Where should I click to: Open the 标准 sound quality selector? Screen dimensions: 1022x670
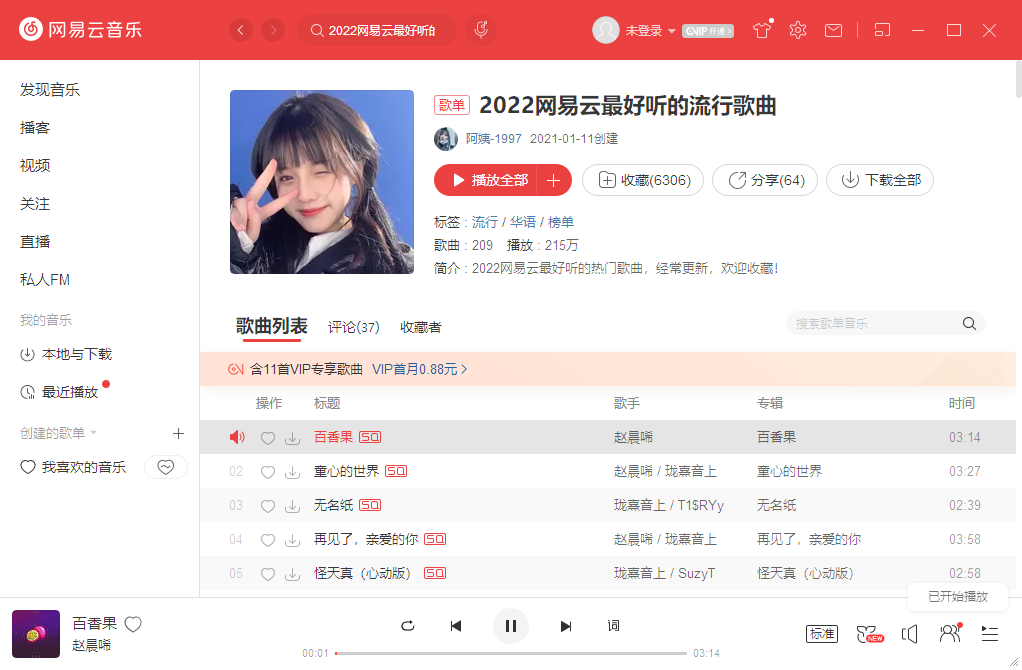[x=822, y=633]
